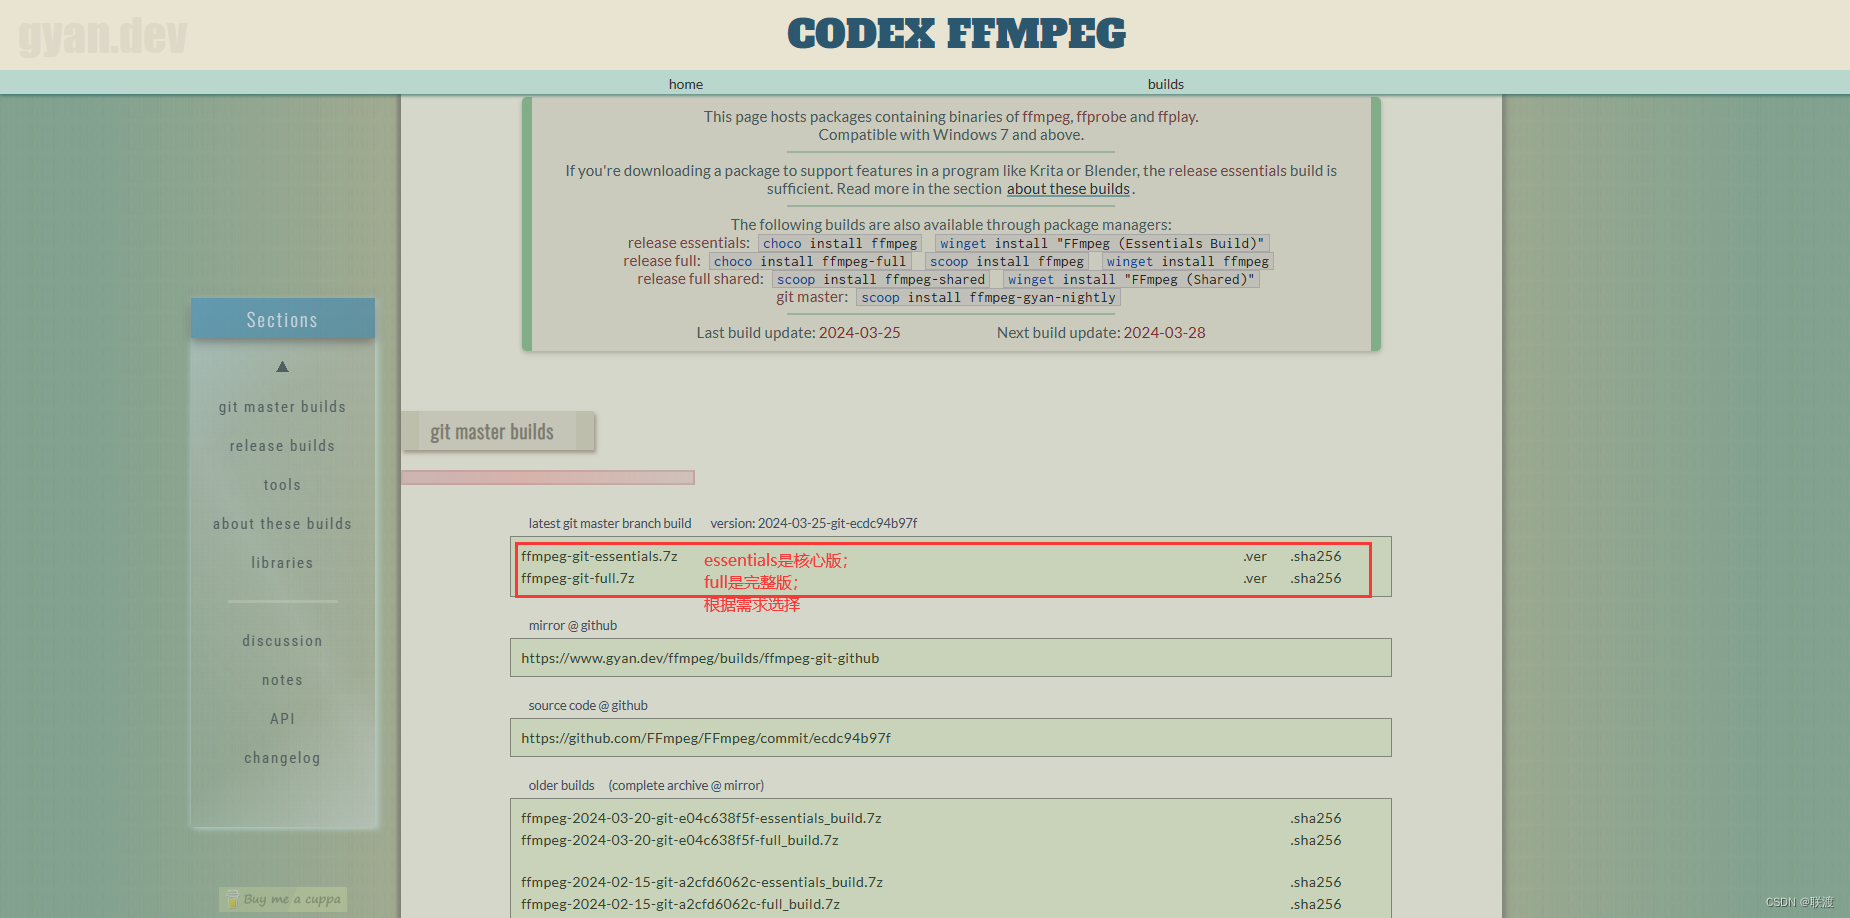This screenshot has height=918, width=1850.
Task: Click version text 2024-03-25-git-ecdc94b97f
Action: pyautogui.click(x=814, y=523)
